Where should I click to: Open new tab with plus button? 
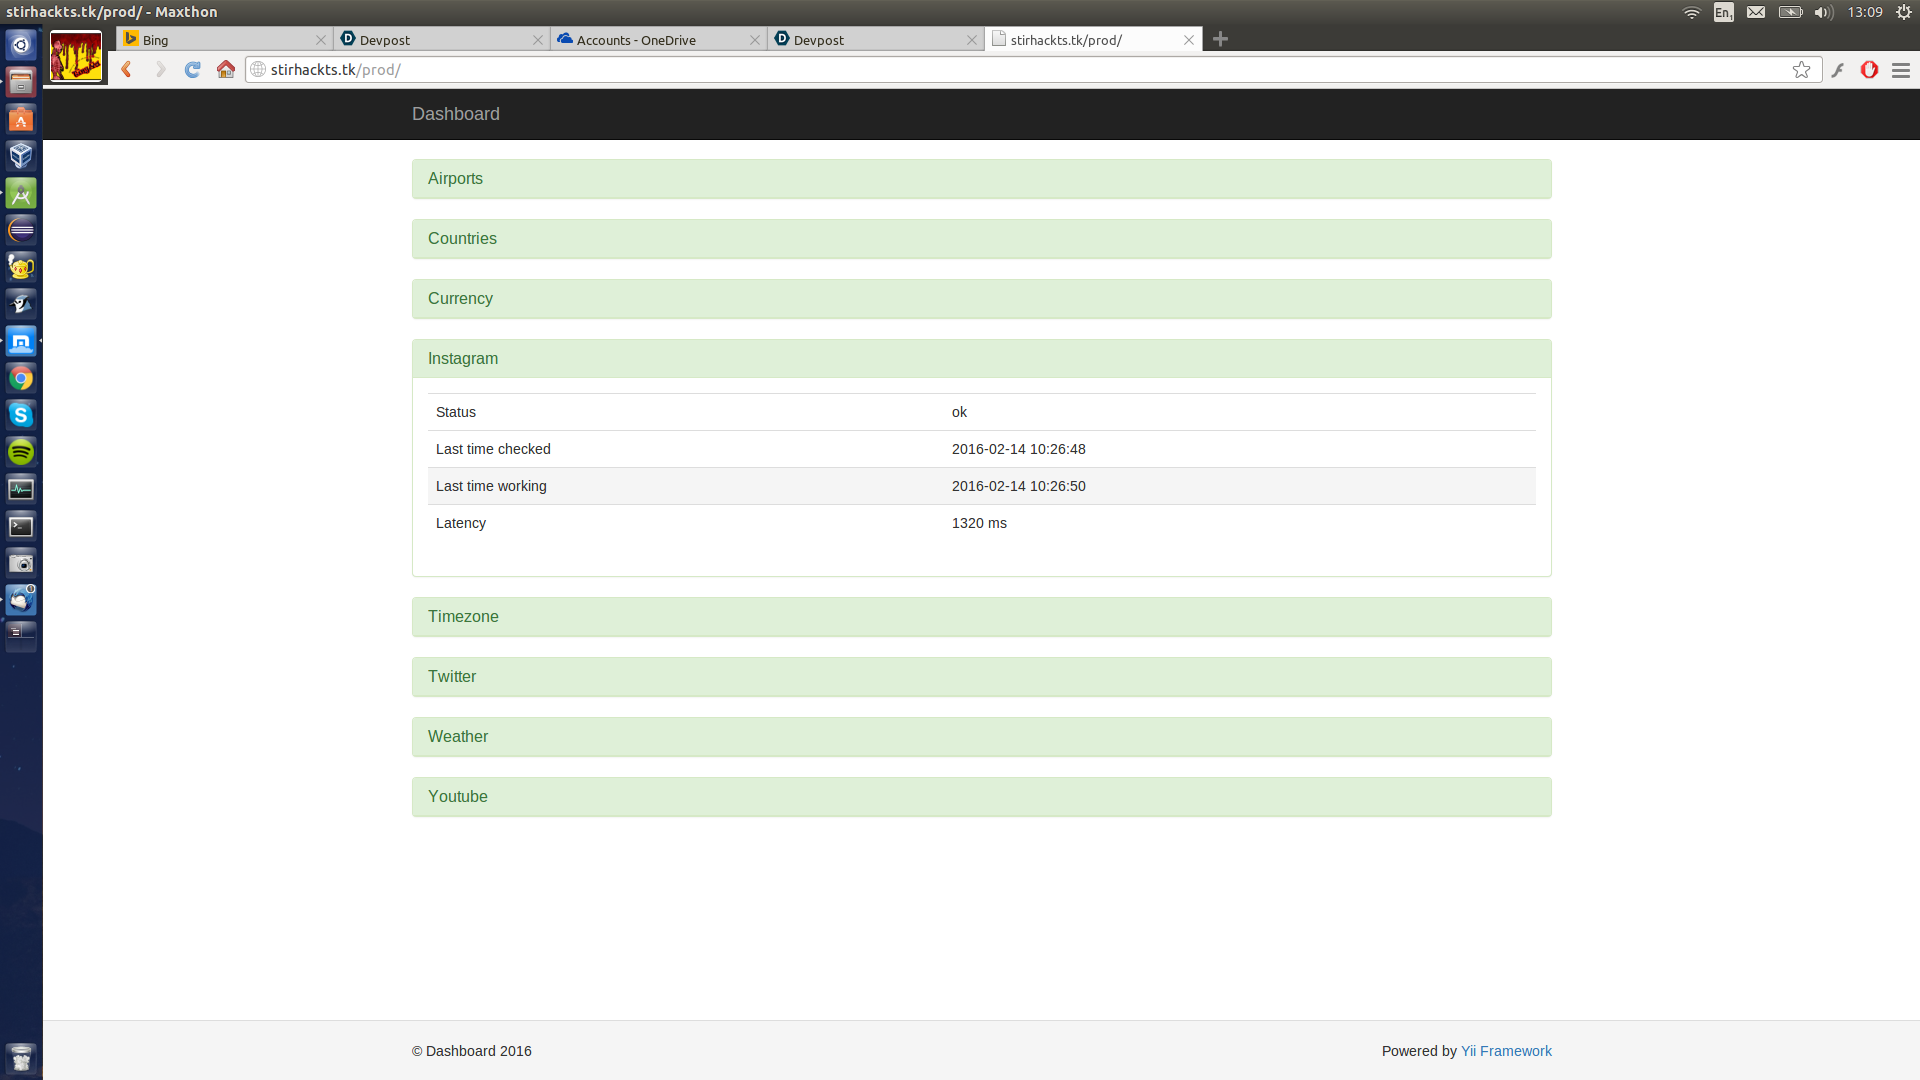click(1220, 40)
